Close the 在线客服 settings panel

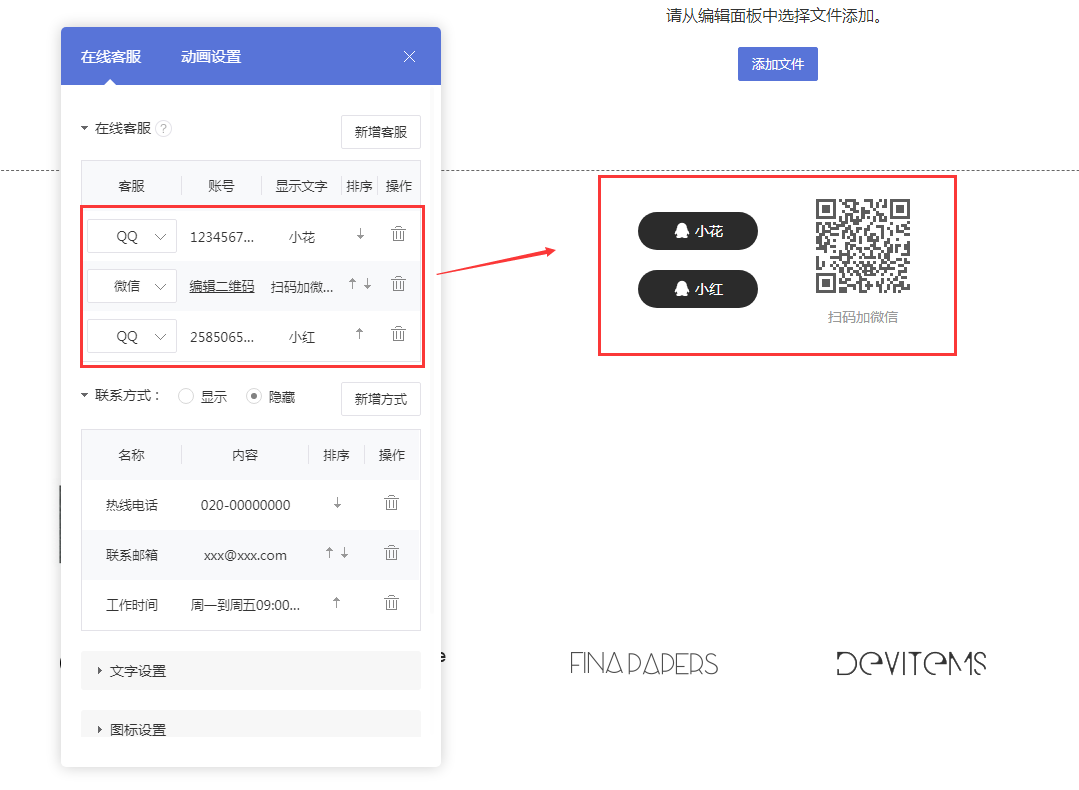pyautogui.click(x=409, y=56)
